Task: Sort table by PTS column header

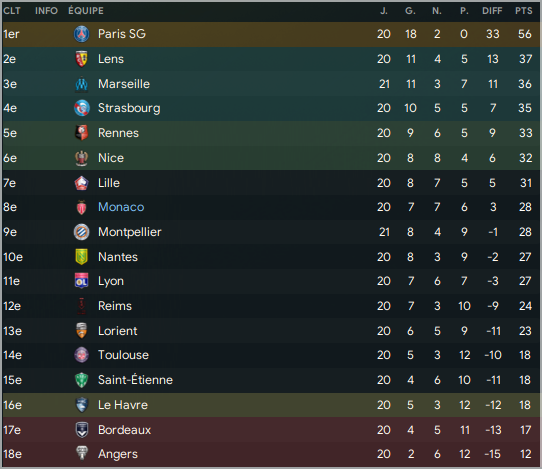Action: tap(524, 11)
